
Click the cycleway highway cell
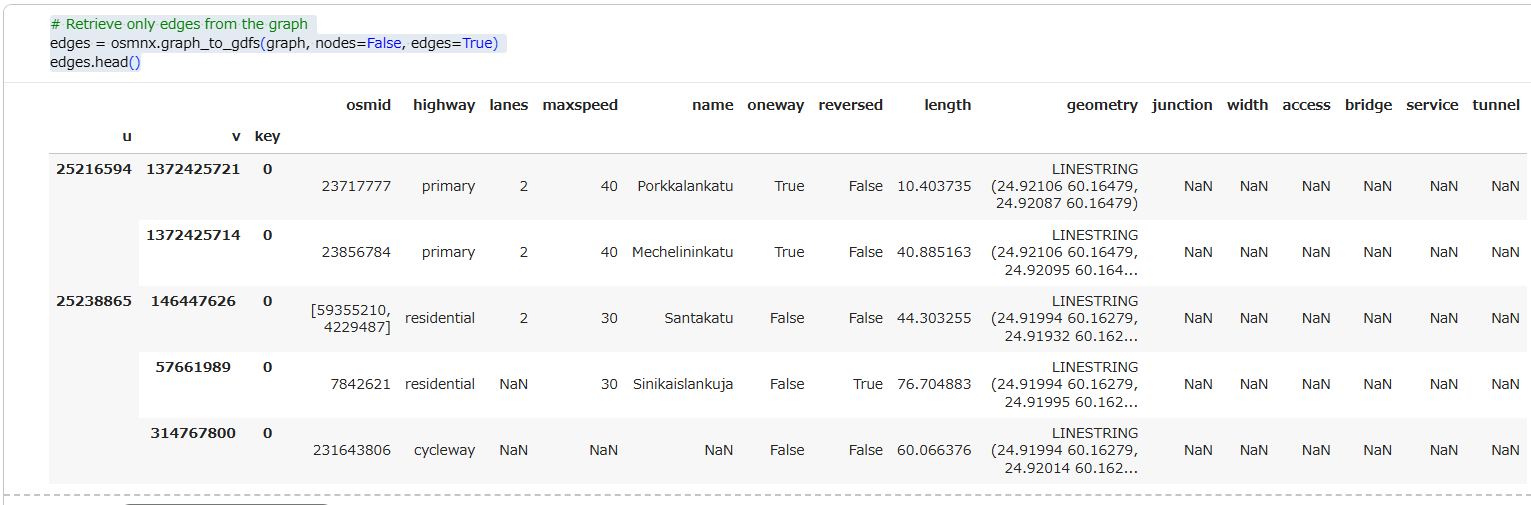[x=444, y=450]
